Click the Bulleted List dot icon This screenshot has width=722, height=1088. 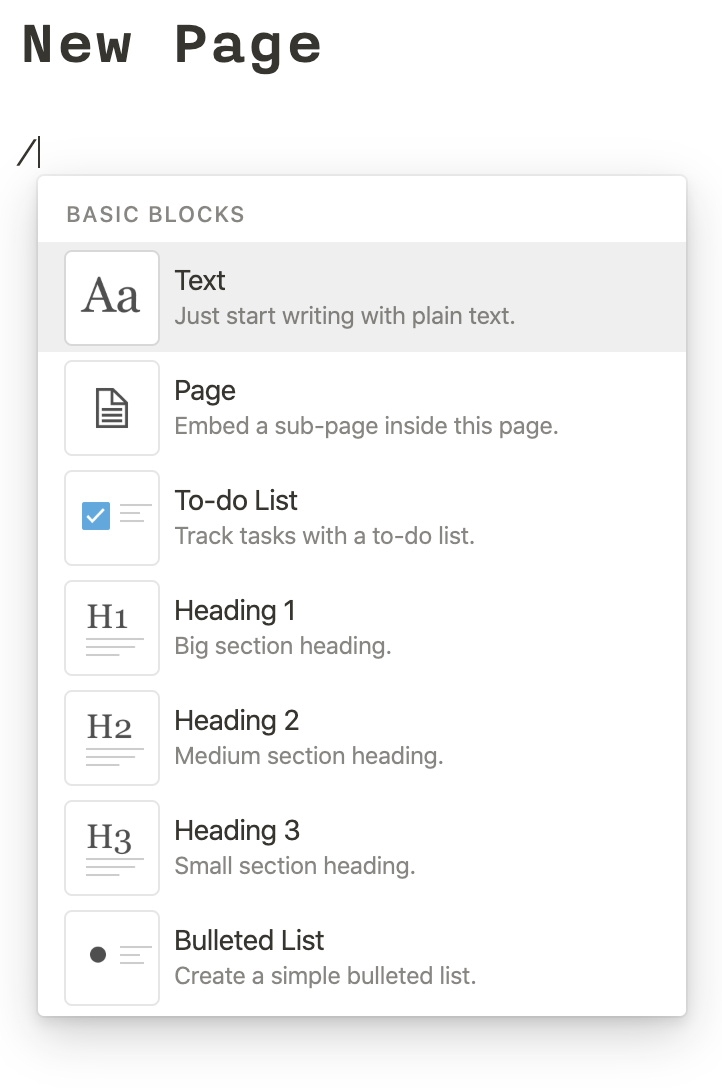(98, 955)
